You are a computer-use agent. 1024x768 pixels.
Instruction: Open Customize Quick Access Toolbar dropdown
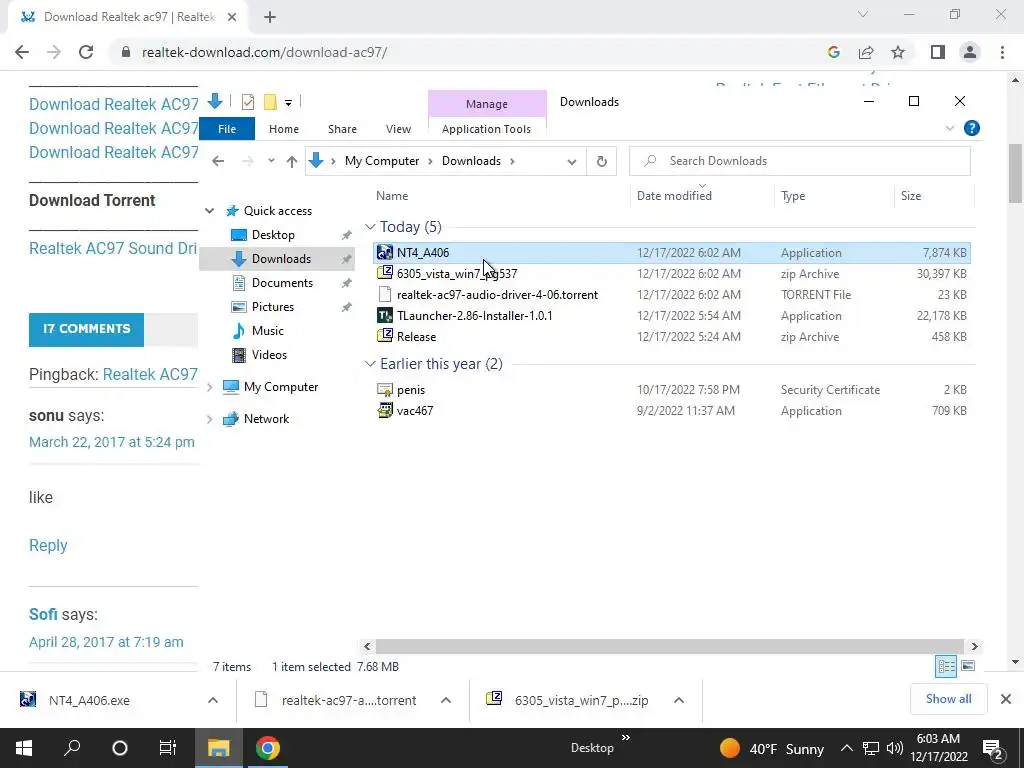coord(288,103)
